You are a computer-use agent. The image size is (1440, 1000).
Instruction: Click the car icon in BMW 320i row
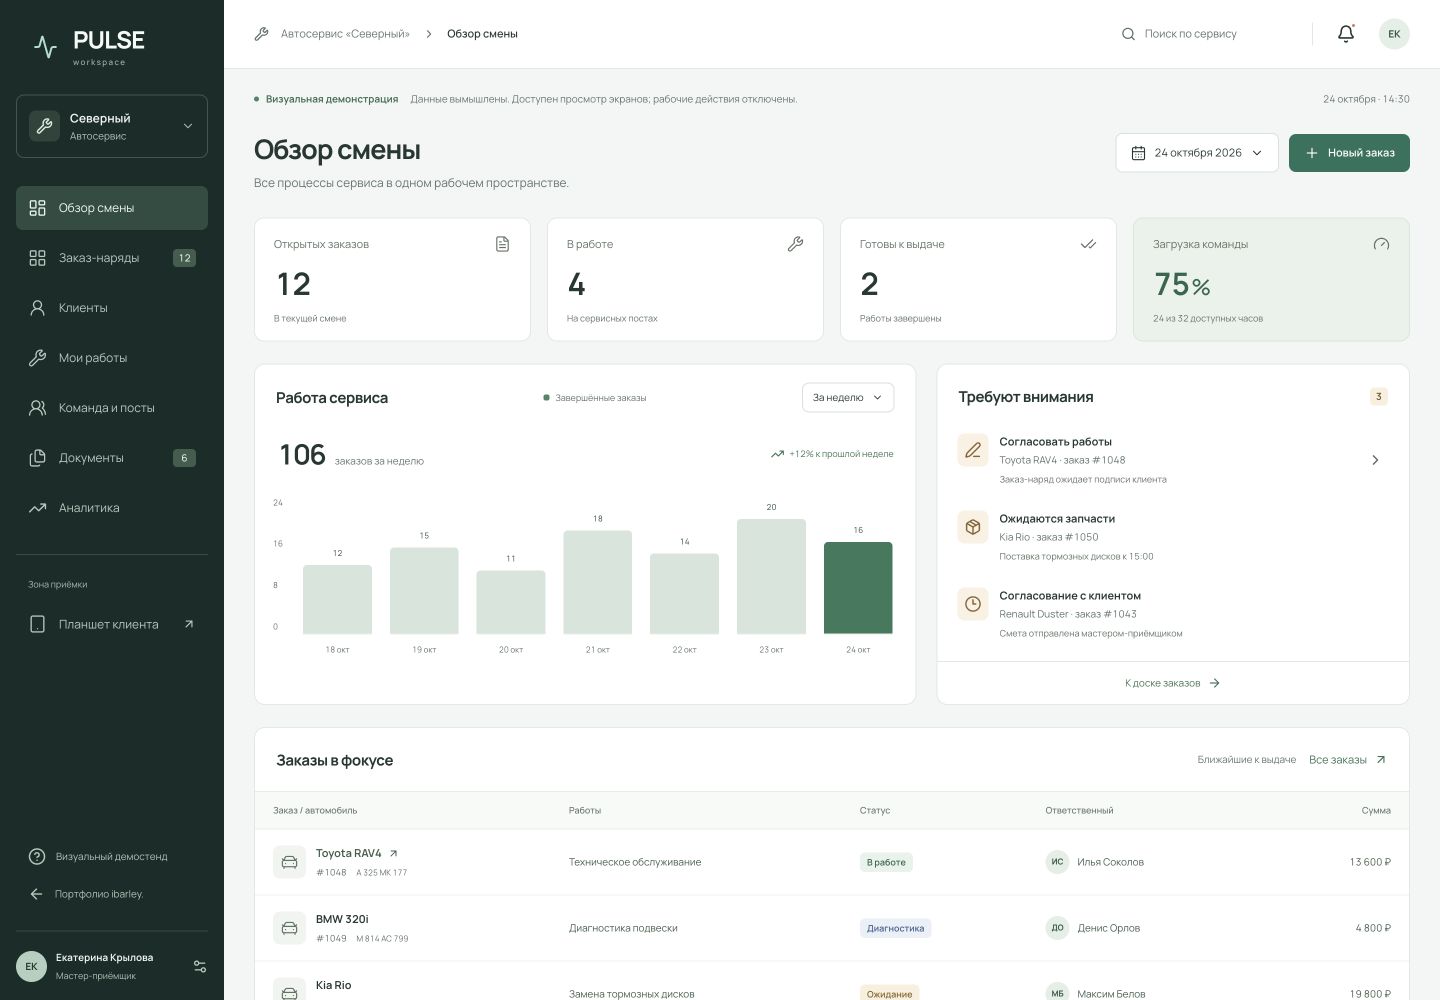point(289,928)
